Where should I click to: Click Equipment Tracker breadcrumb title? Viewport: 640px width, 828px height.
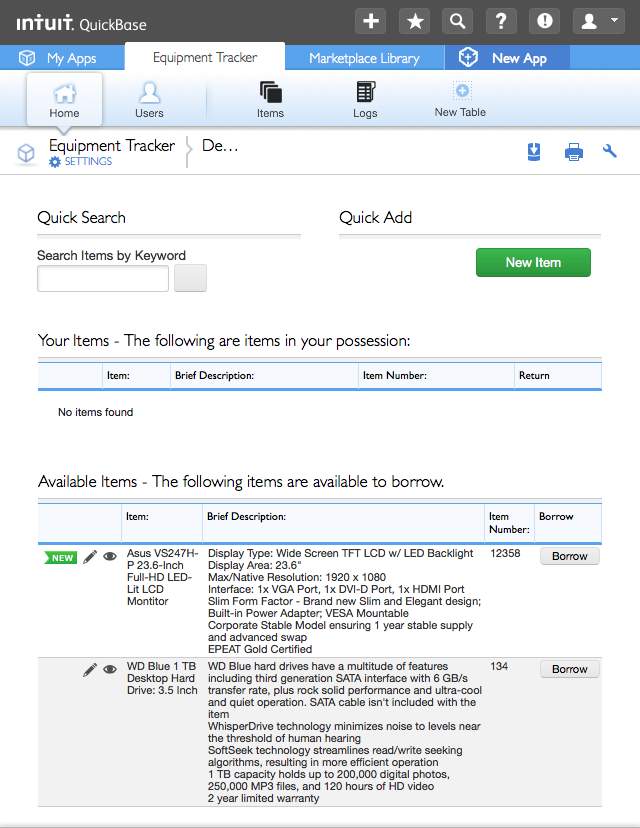[x=112, y=145]
